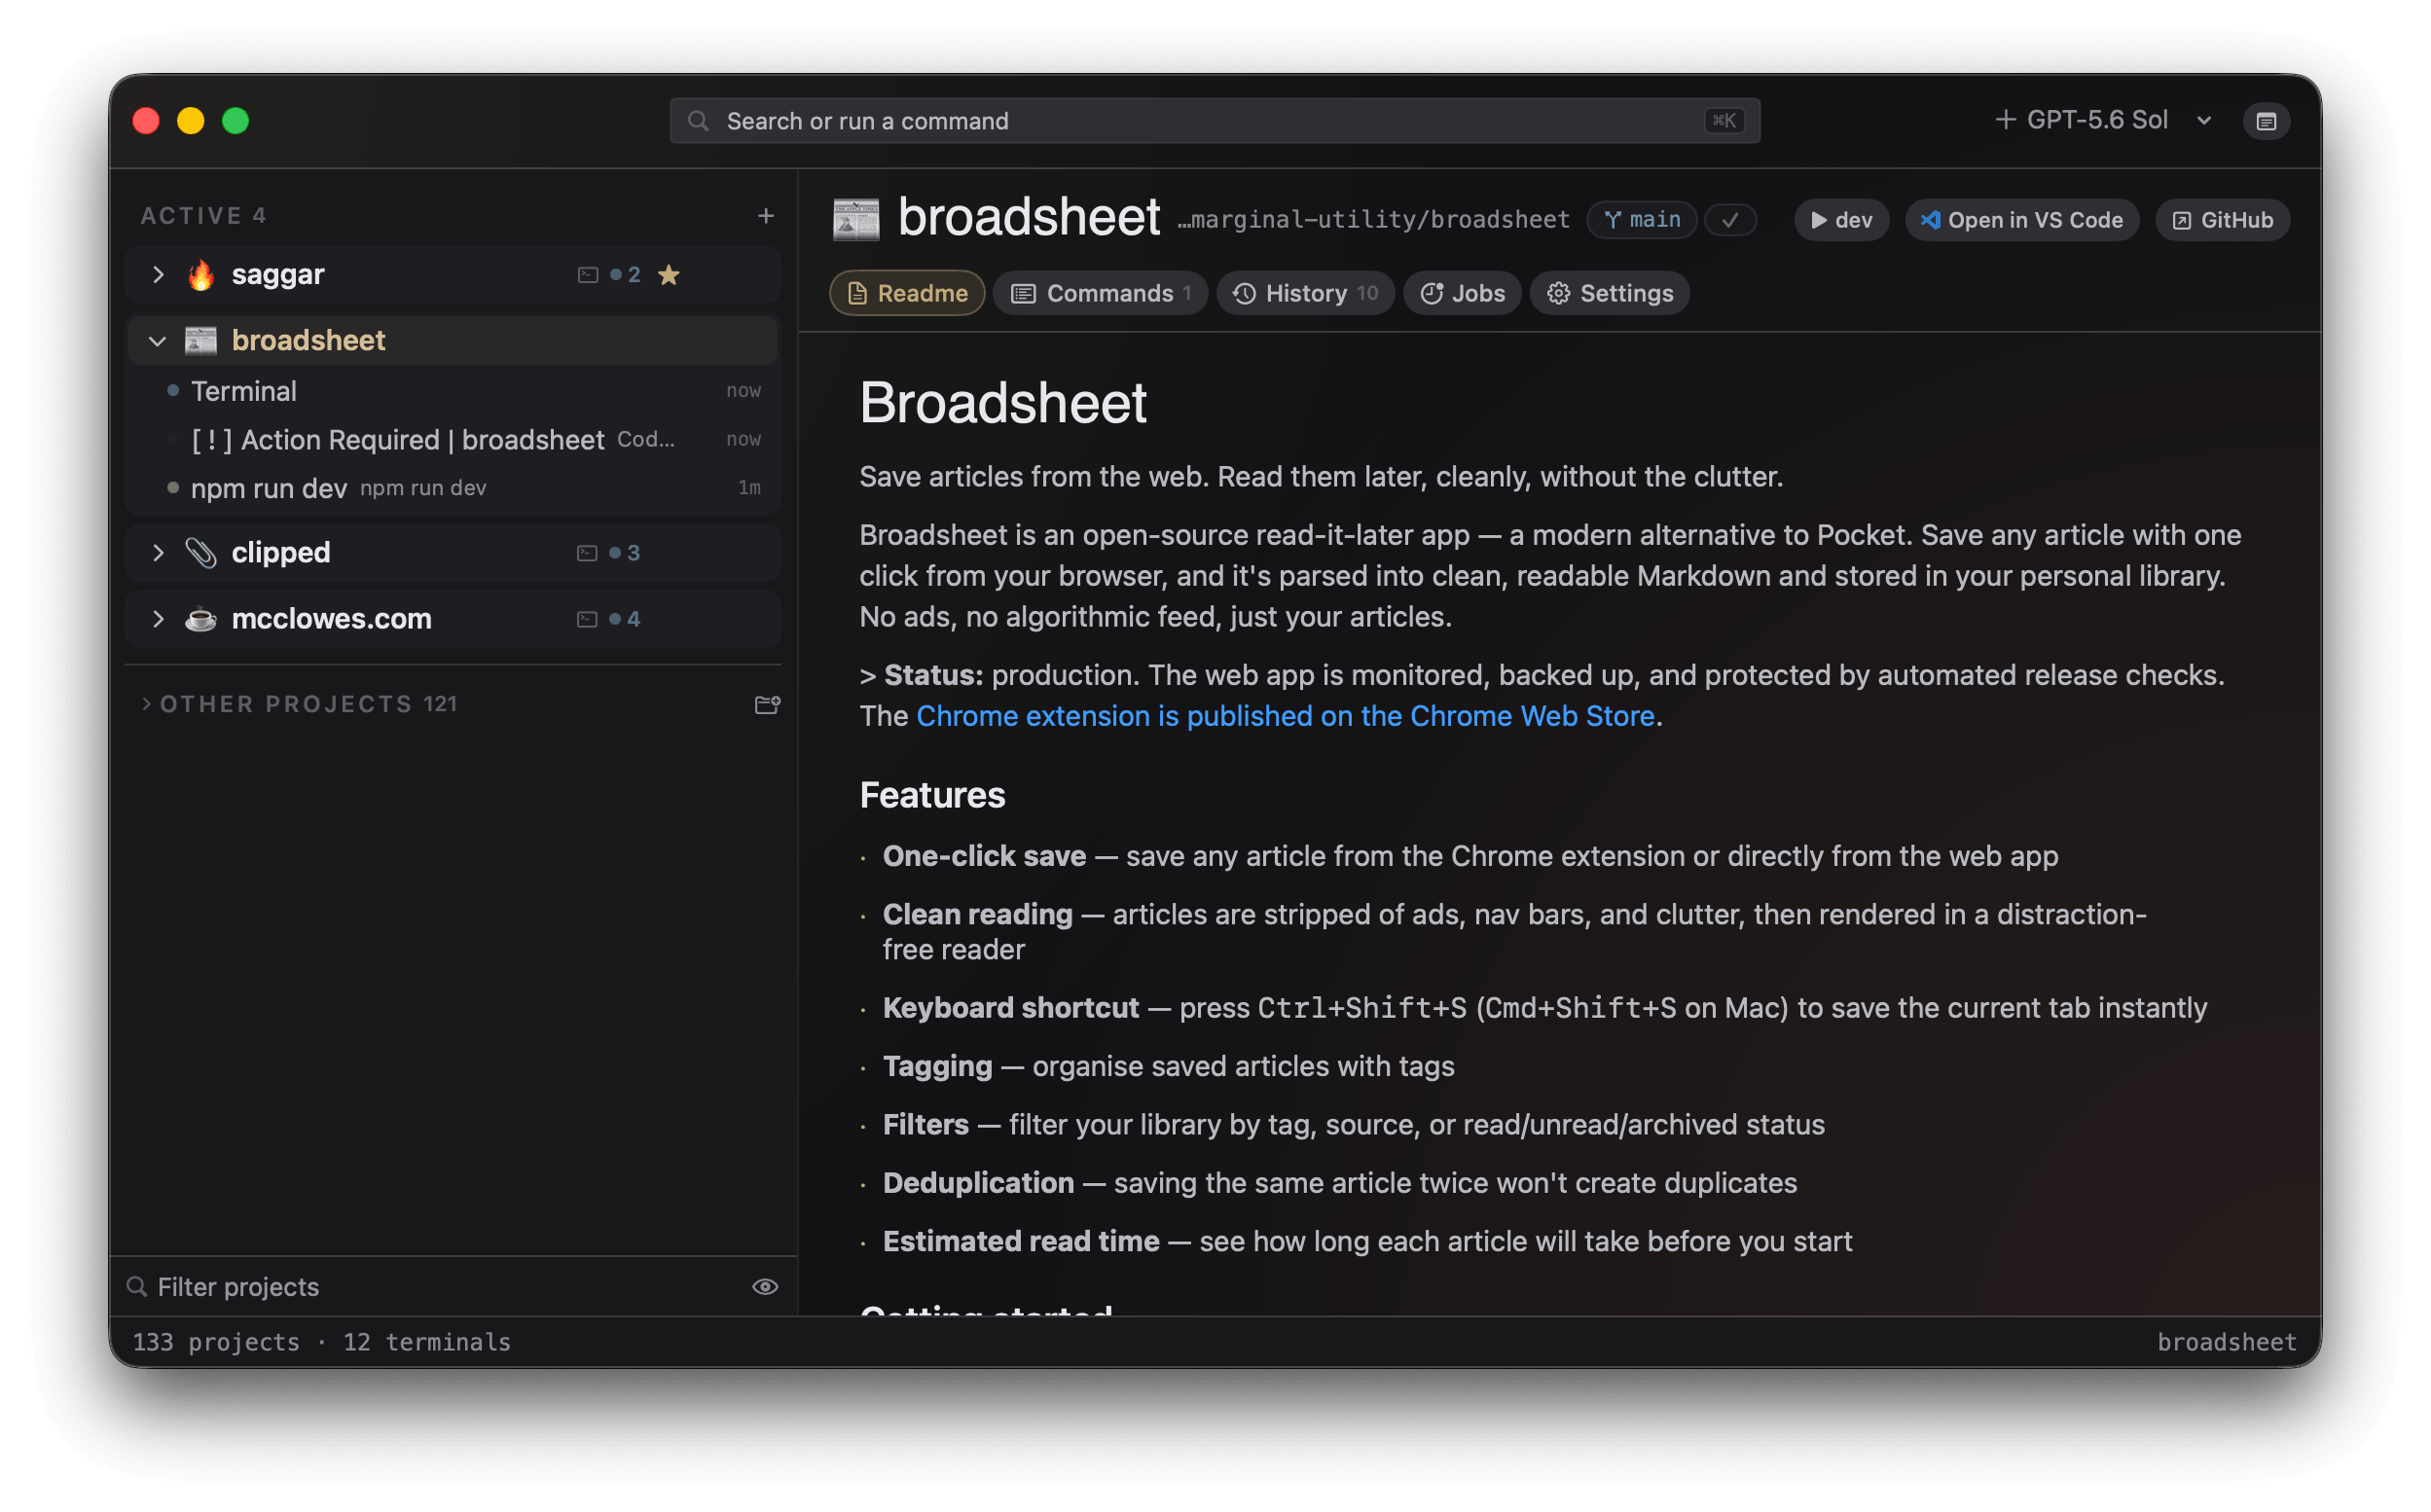Click the + GPT-5.6 Sol new session button
Image resolution: width=2431 pixels, height=1512 pixels.
[2081, 121]
